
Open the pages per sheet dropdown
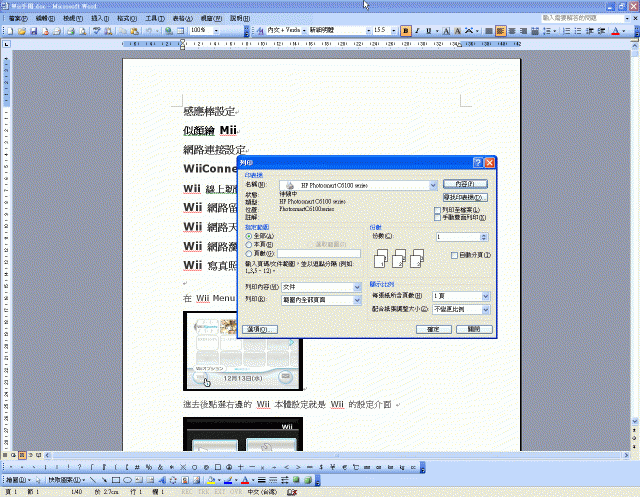point(485,296)
